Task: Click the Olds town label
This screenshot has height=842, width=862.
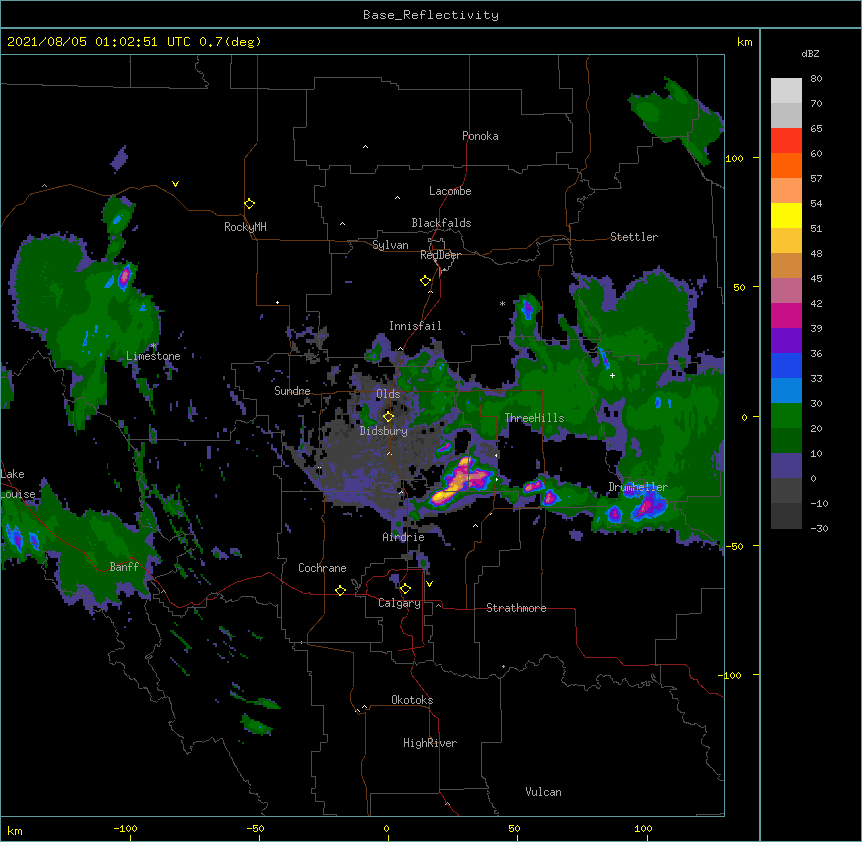Action: (x=388, y=394)
